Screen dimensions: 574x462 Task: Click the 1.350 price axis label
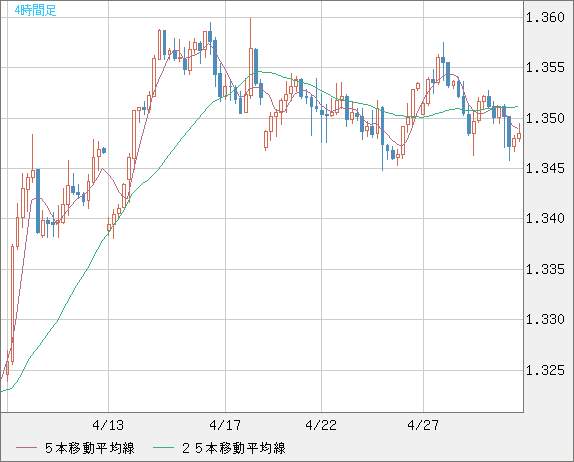(545, 118)
